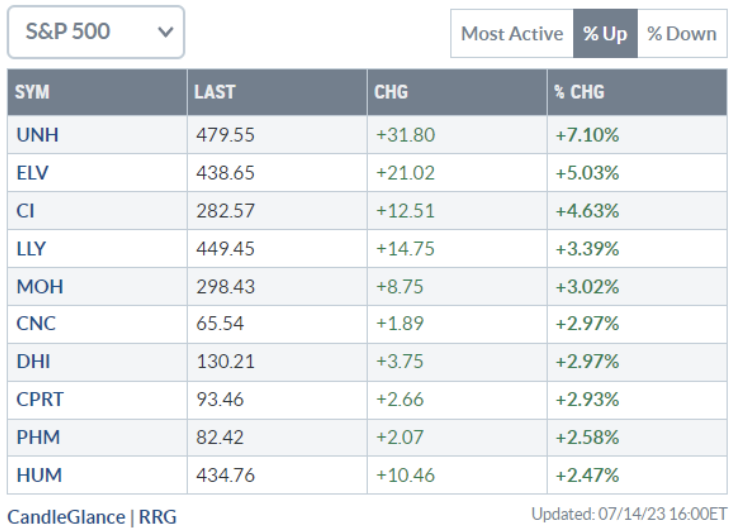
Task: Open the ELV symbol link
Action: click(x=33, y=173)
